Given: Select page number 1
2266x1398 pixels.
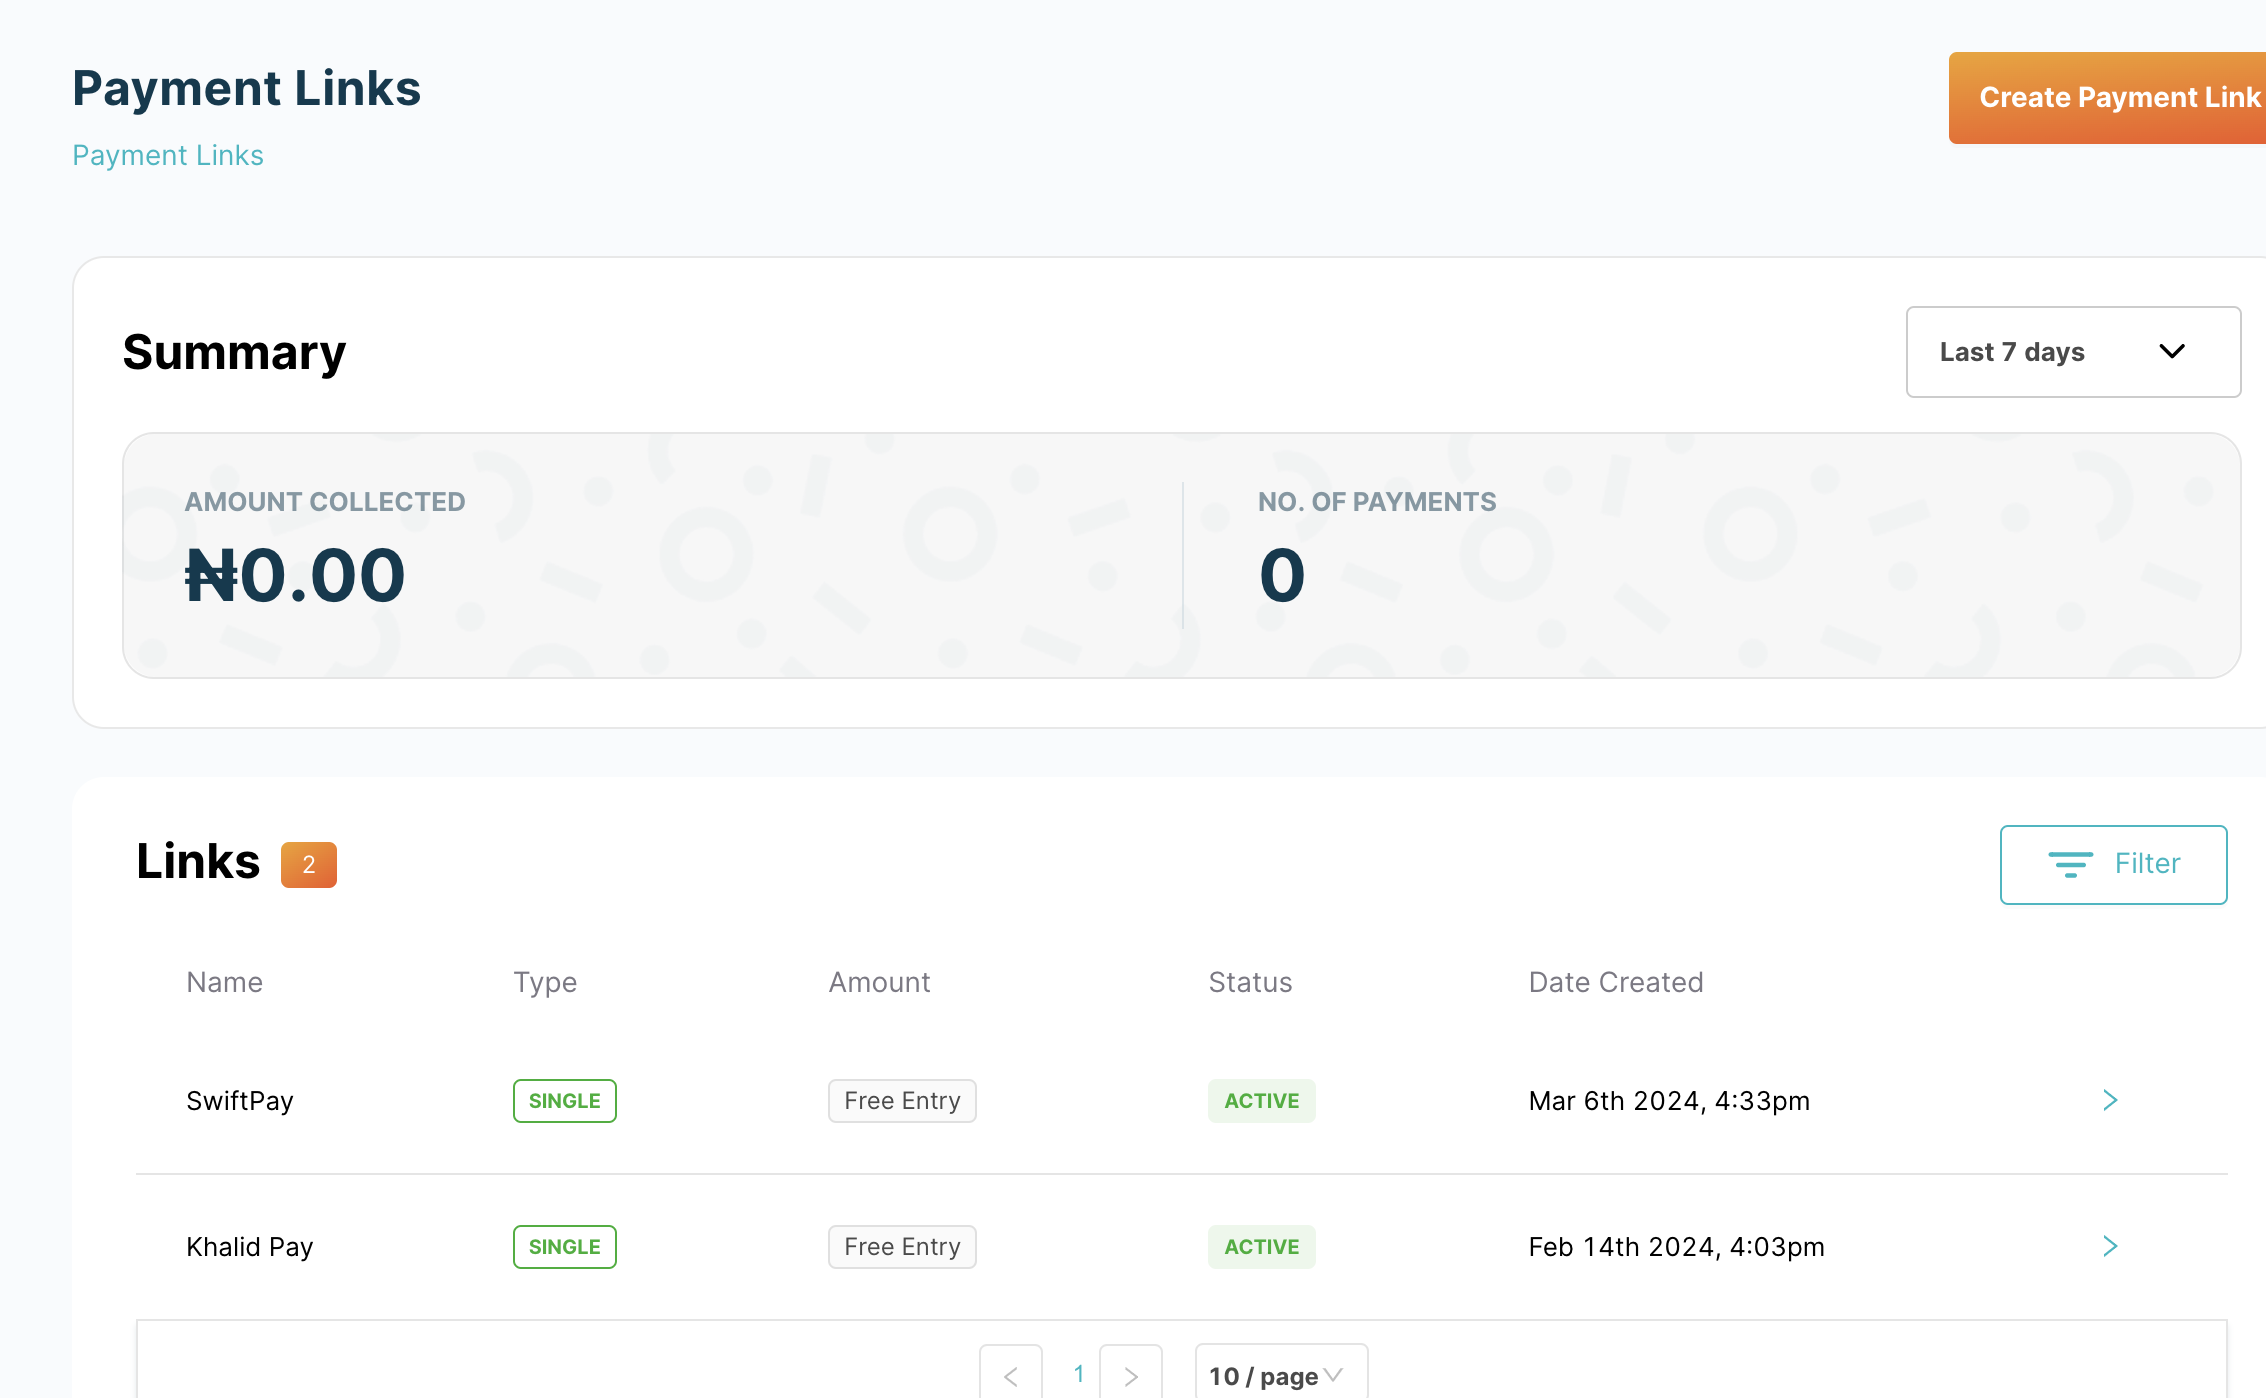Looking at the screenshot, I should [x=1079, y=1374].
